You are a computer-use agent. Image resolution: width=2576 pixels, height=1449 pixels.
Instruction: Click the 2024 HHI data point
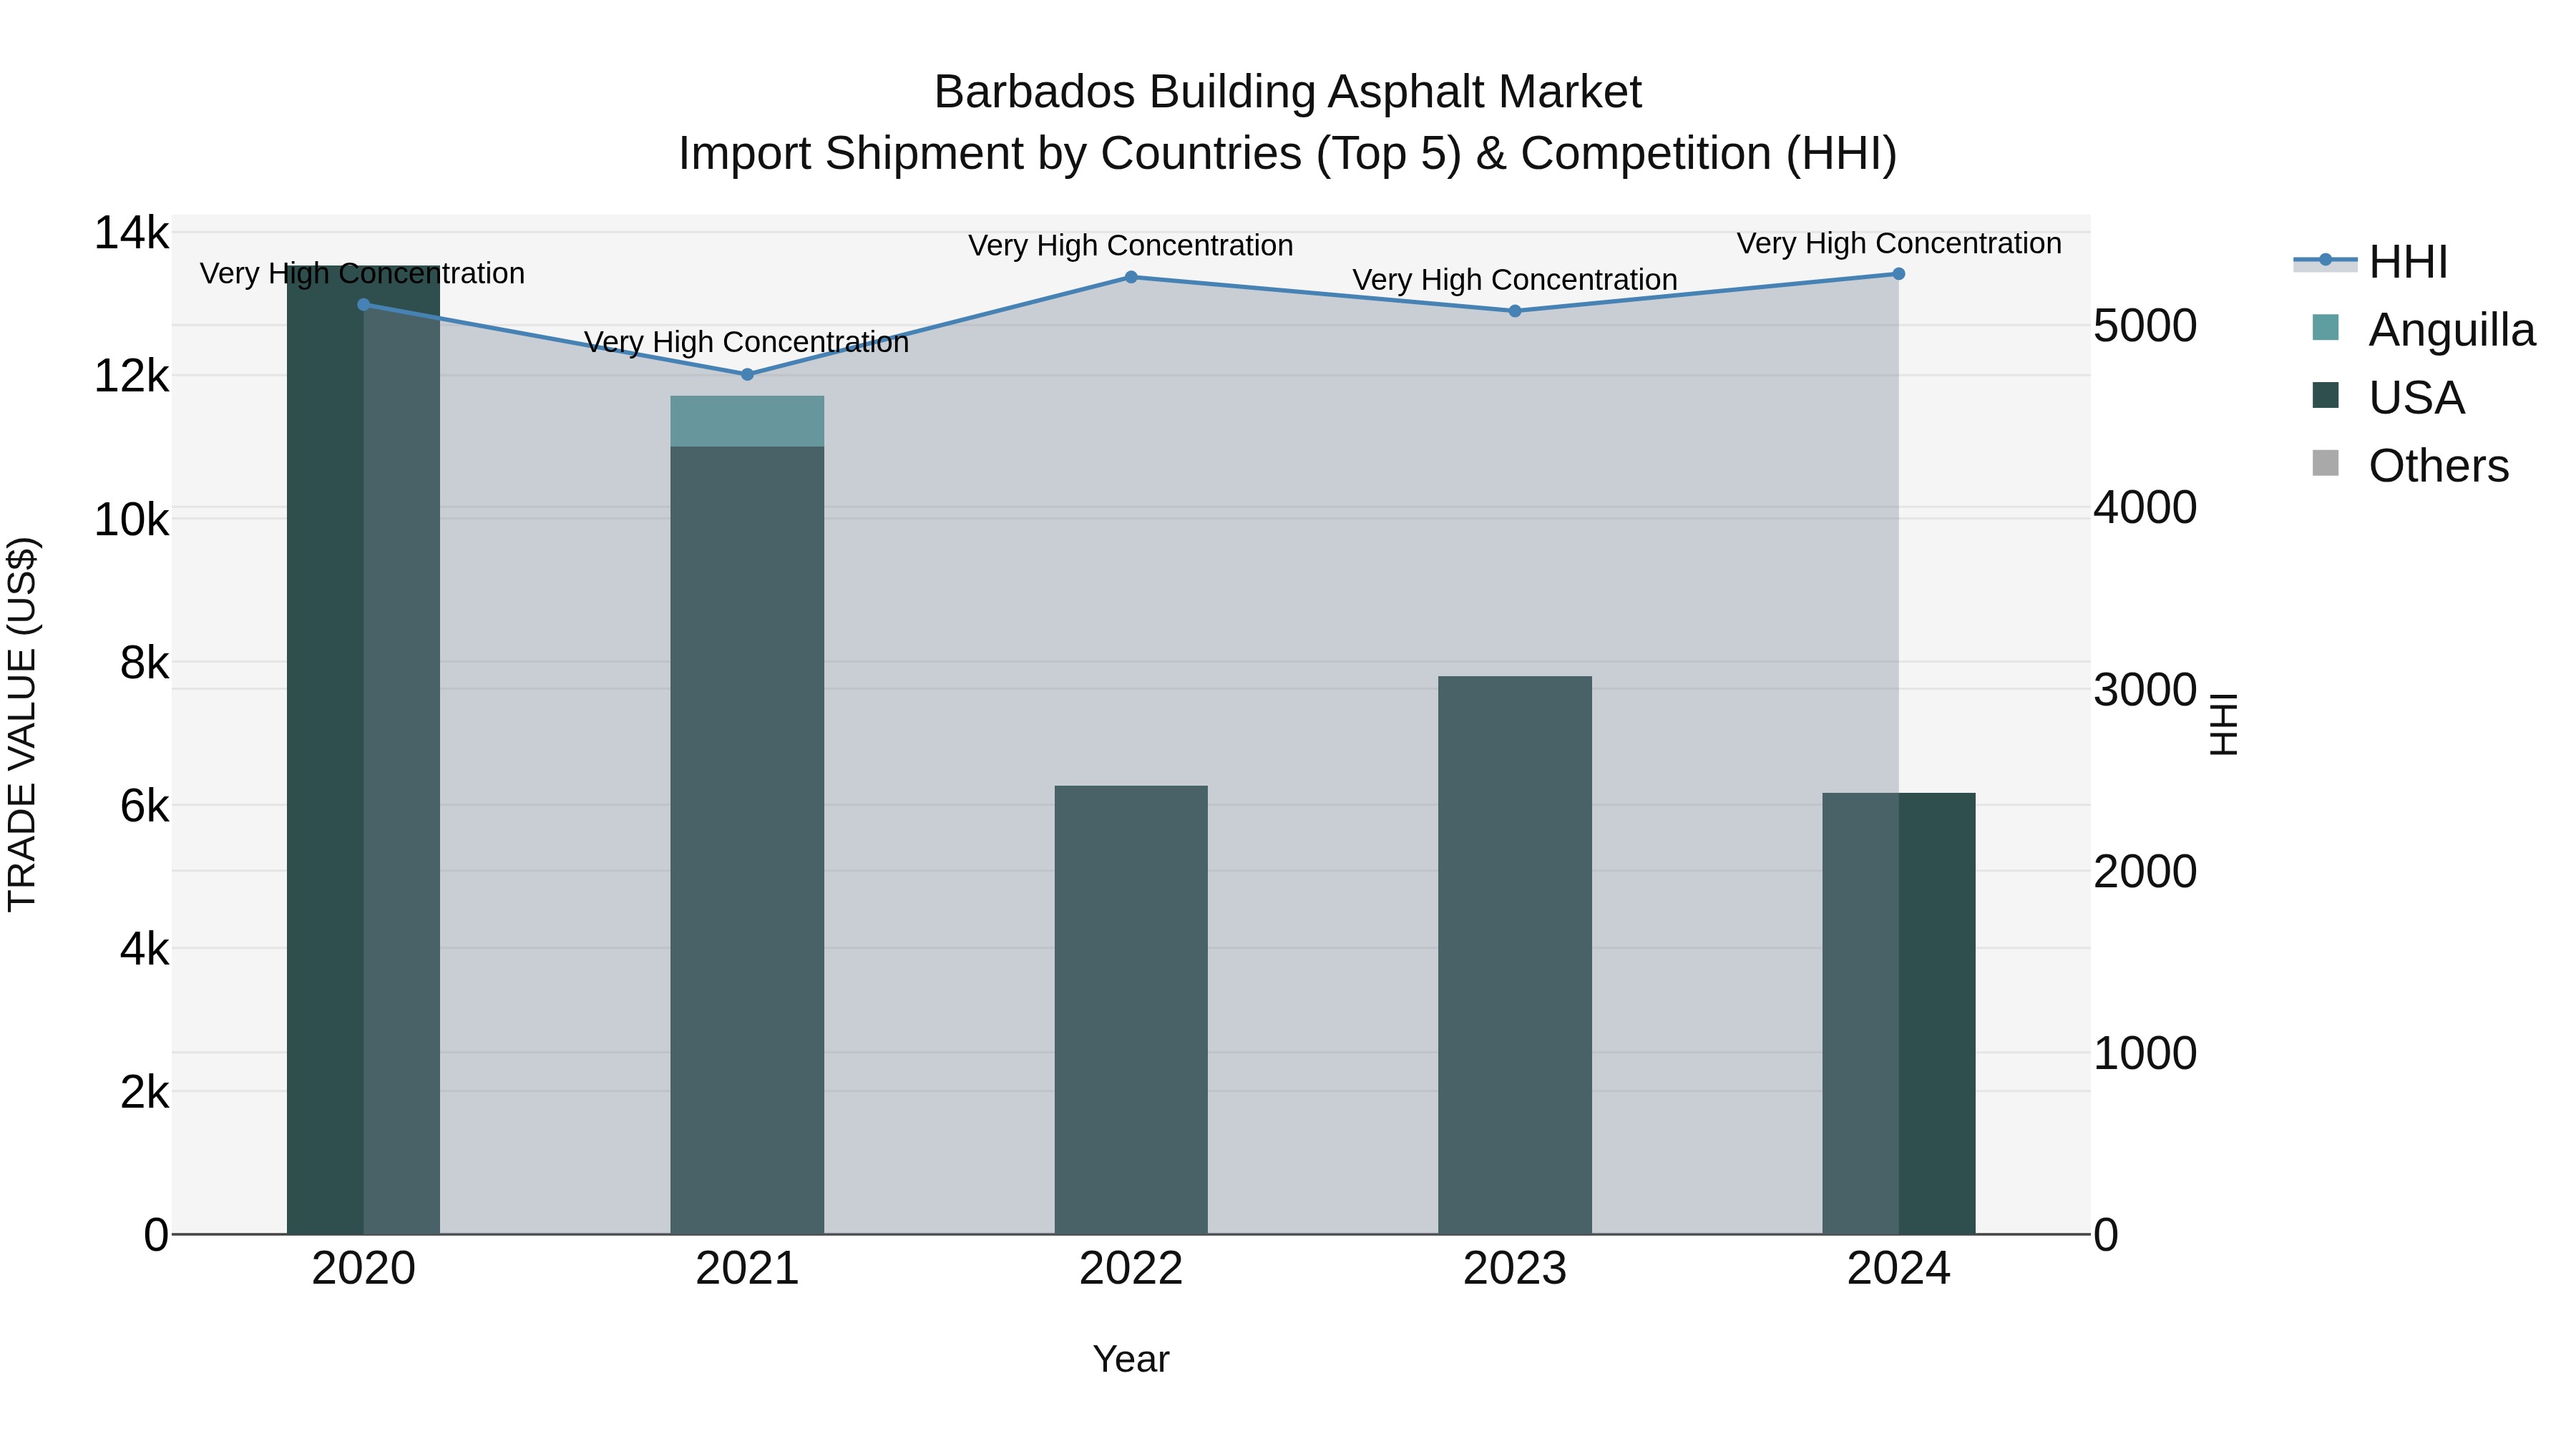point(1899,274)
